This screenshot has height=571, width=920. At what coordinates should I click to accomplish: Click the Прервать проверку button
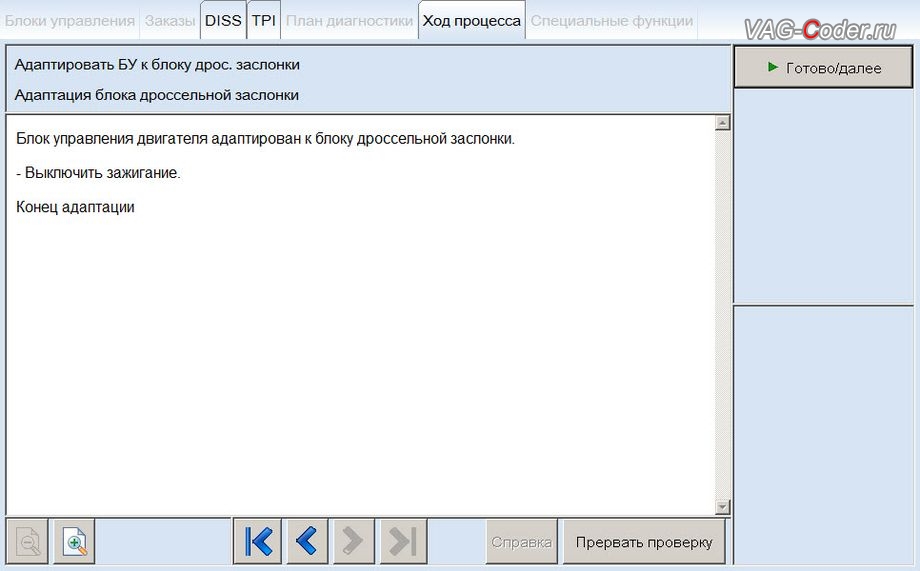coord(644,542)
